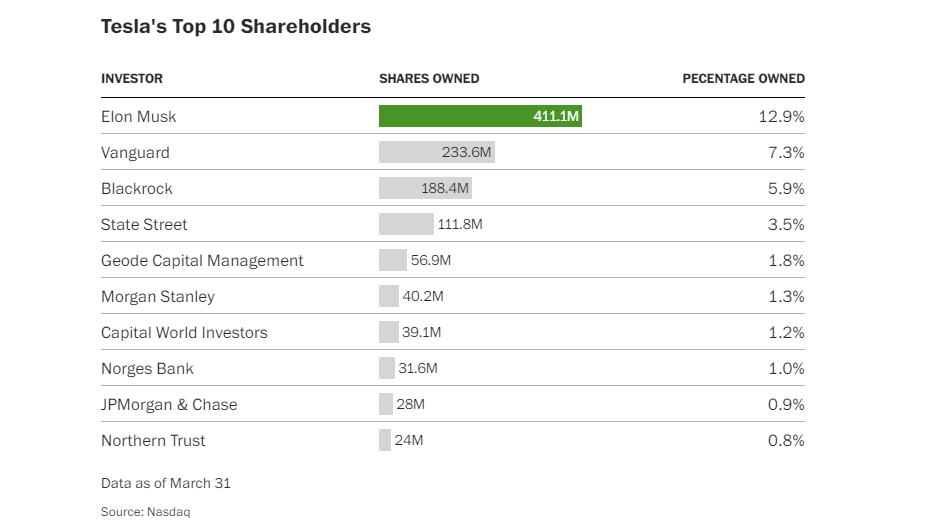
Task: Click the Data as of March 31 note
Action: (x=166, y=483)
